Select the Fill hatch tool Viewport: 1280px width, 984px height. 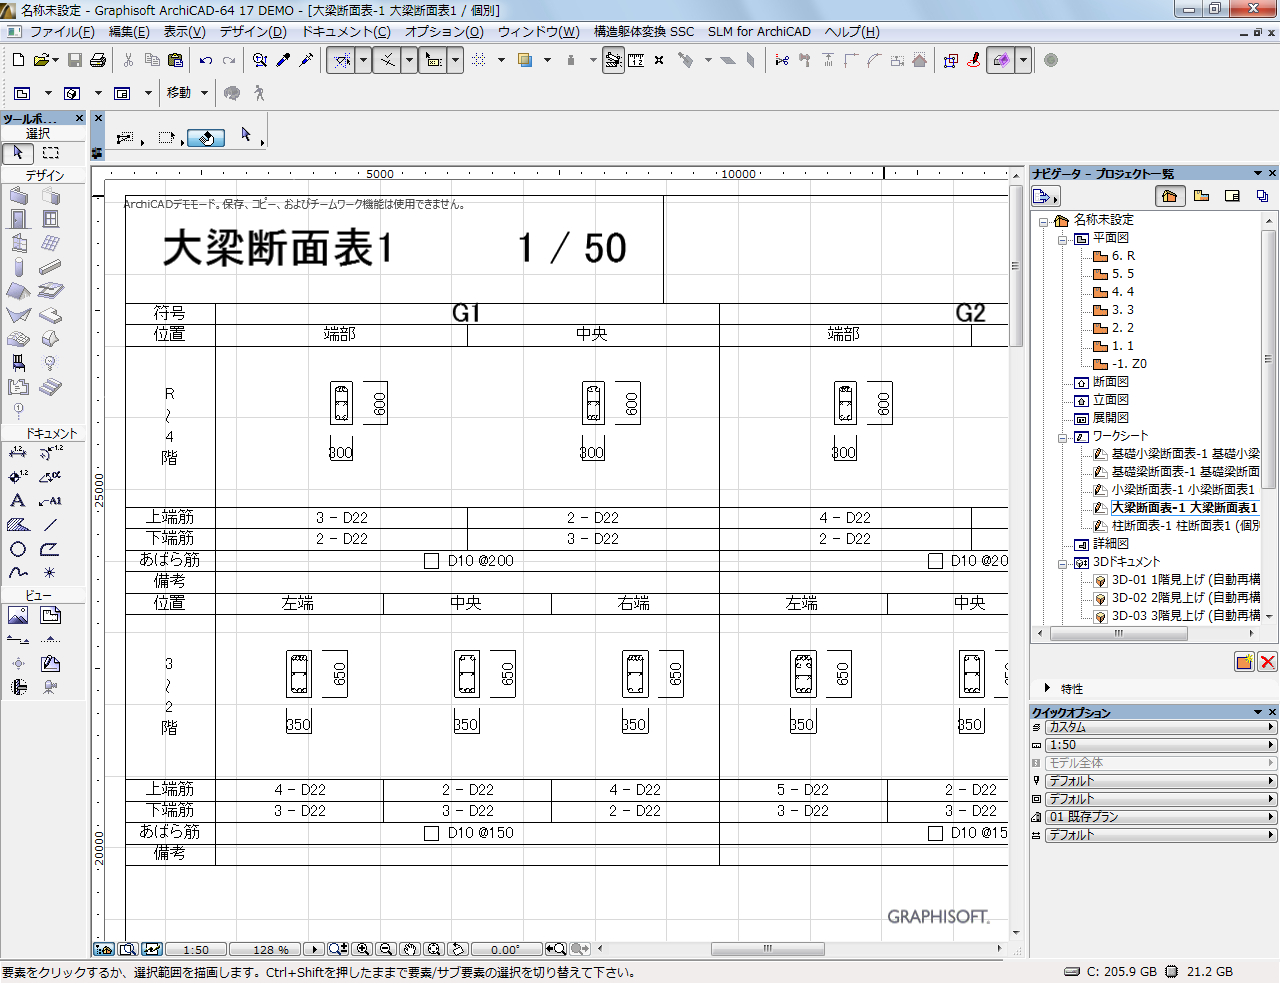point(18,524)
